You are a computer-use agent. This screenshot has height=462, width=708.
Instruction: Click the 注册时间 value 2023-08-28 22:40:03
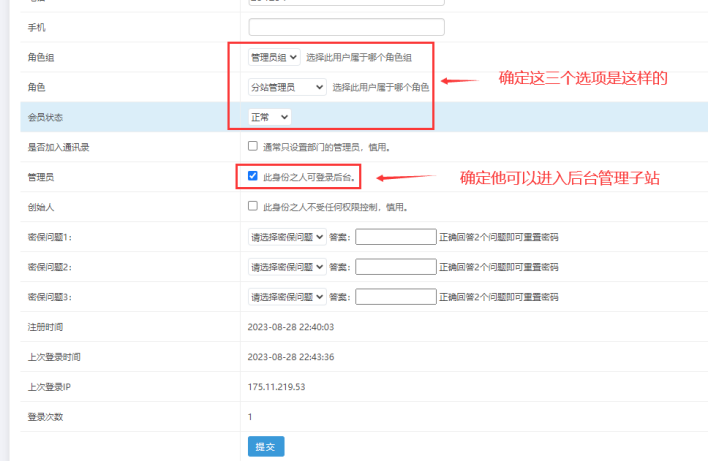tap(291, 327)
